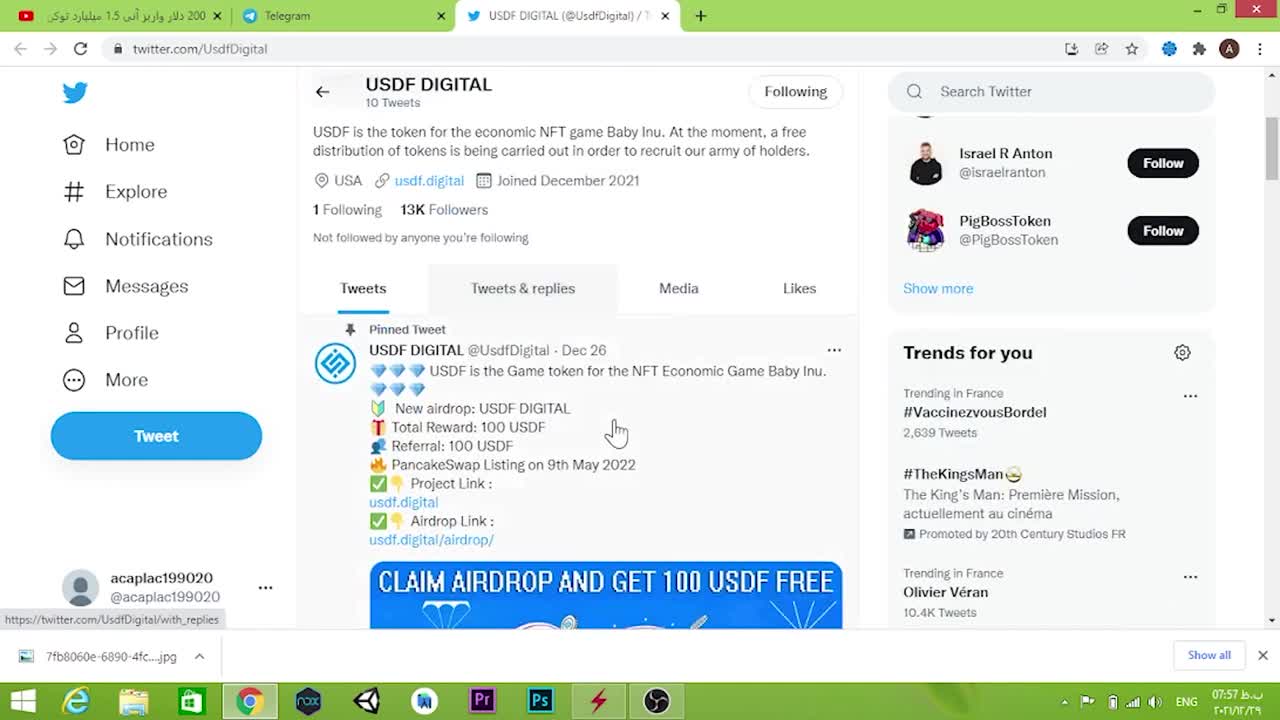Click Show more suggested accounts
Viewport: 1280px width, 720px height.
tap(937, 289)
